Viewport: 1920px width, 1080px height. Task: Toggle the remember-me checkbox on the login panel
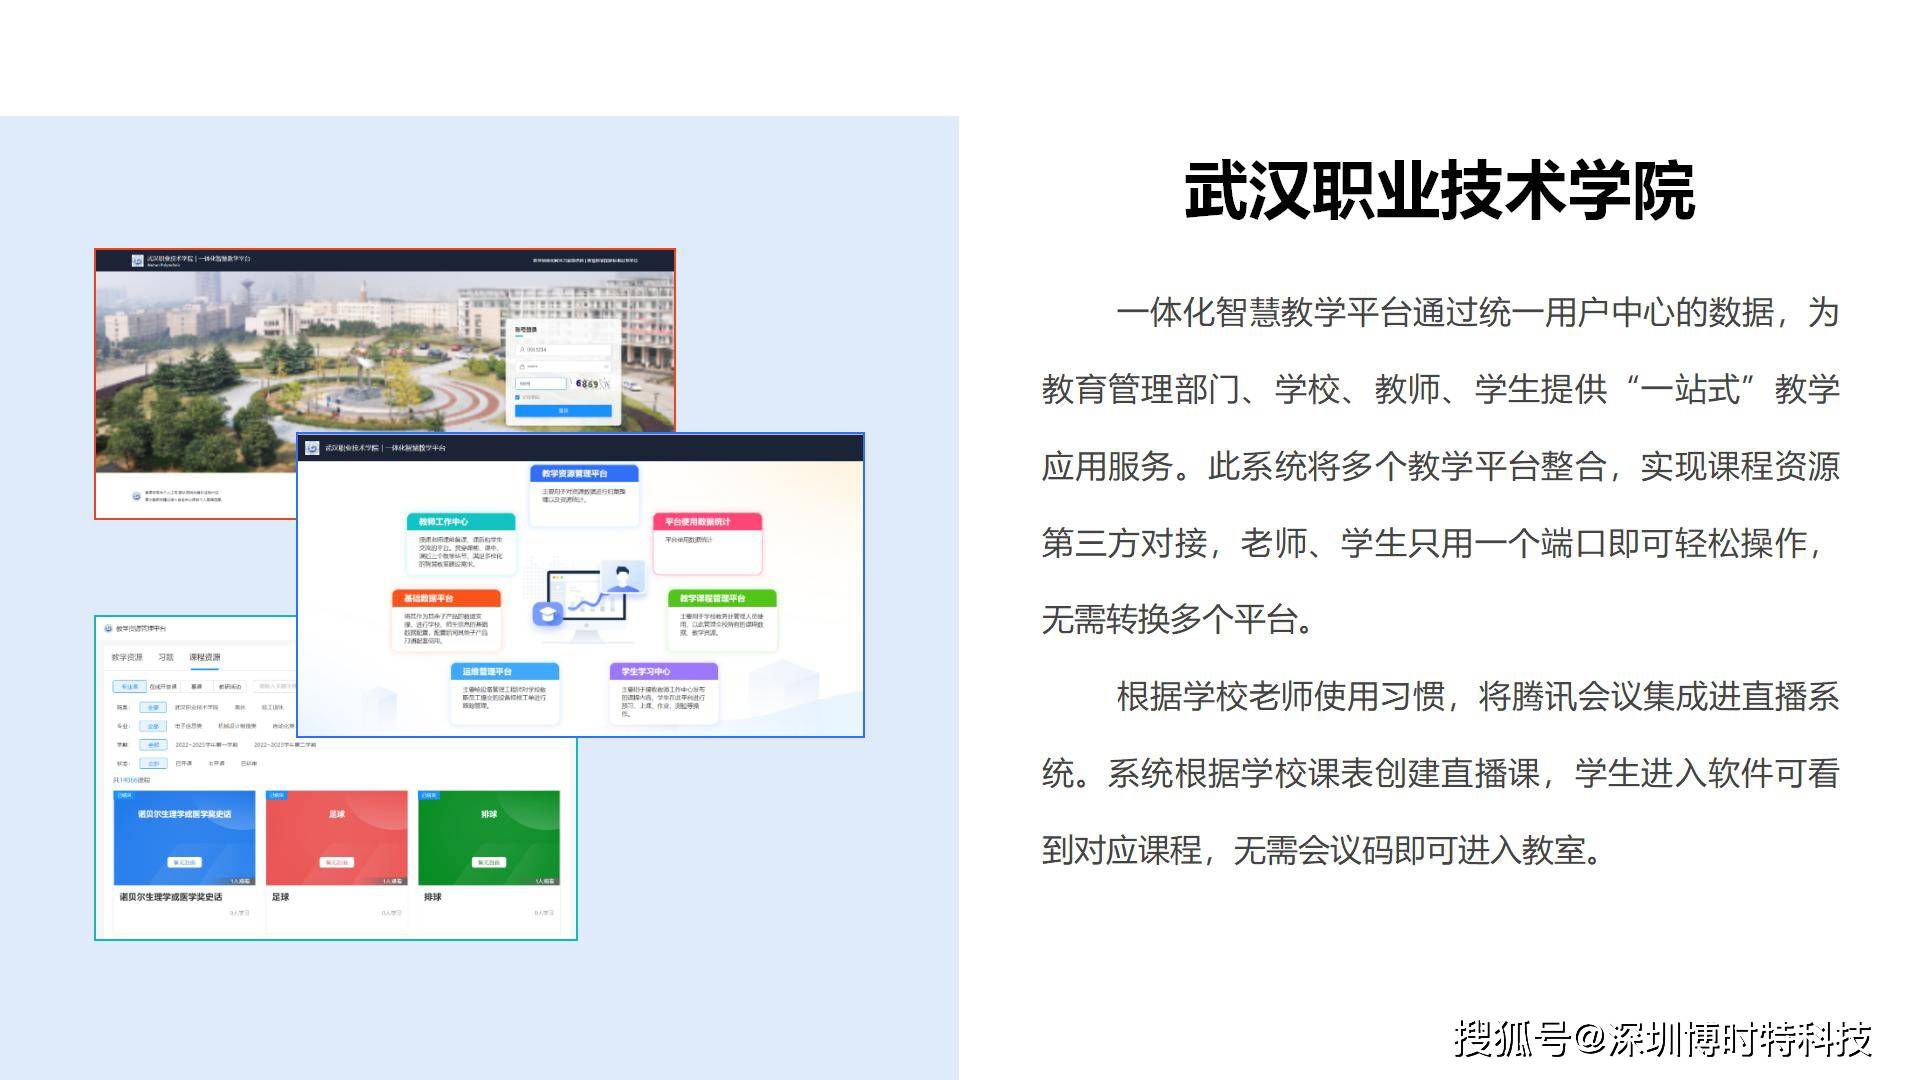517,397
